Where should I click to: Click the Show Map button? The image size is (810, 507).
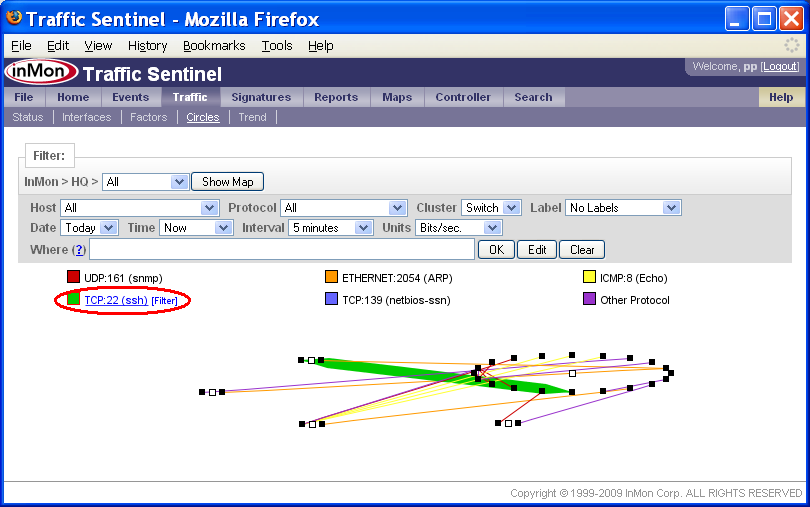[228, 182]
